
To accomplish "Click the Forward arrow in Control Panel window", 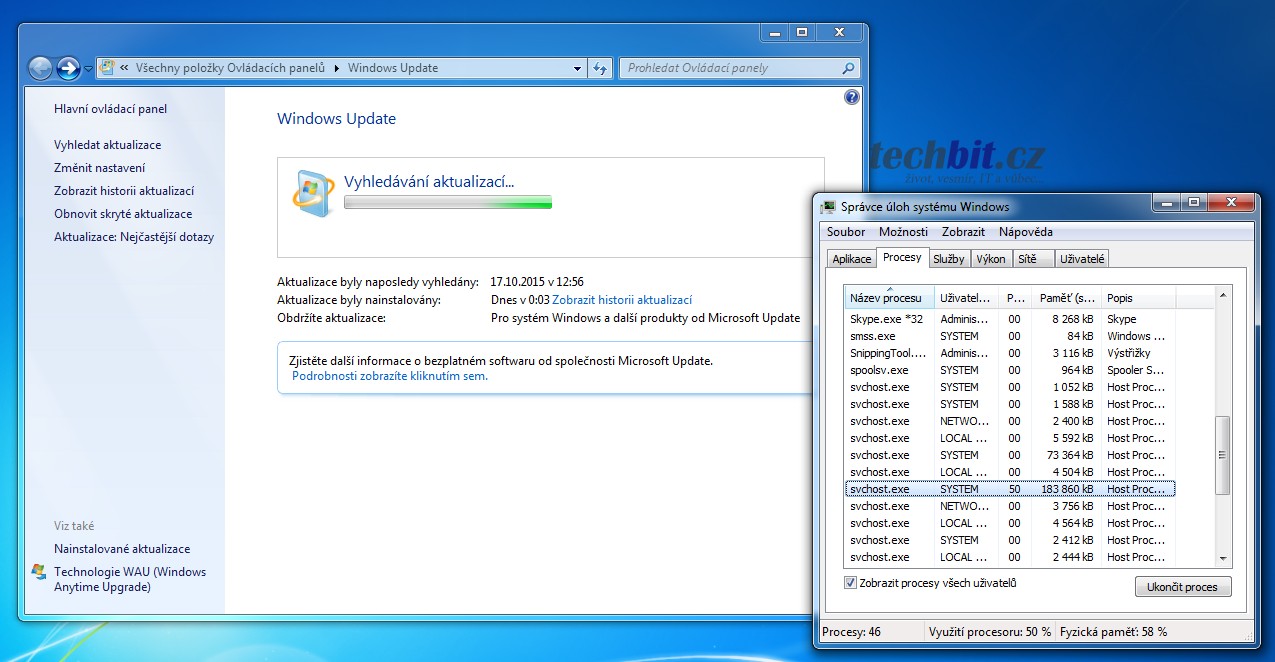I will (68, 68).
